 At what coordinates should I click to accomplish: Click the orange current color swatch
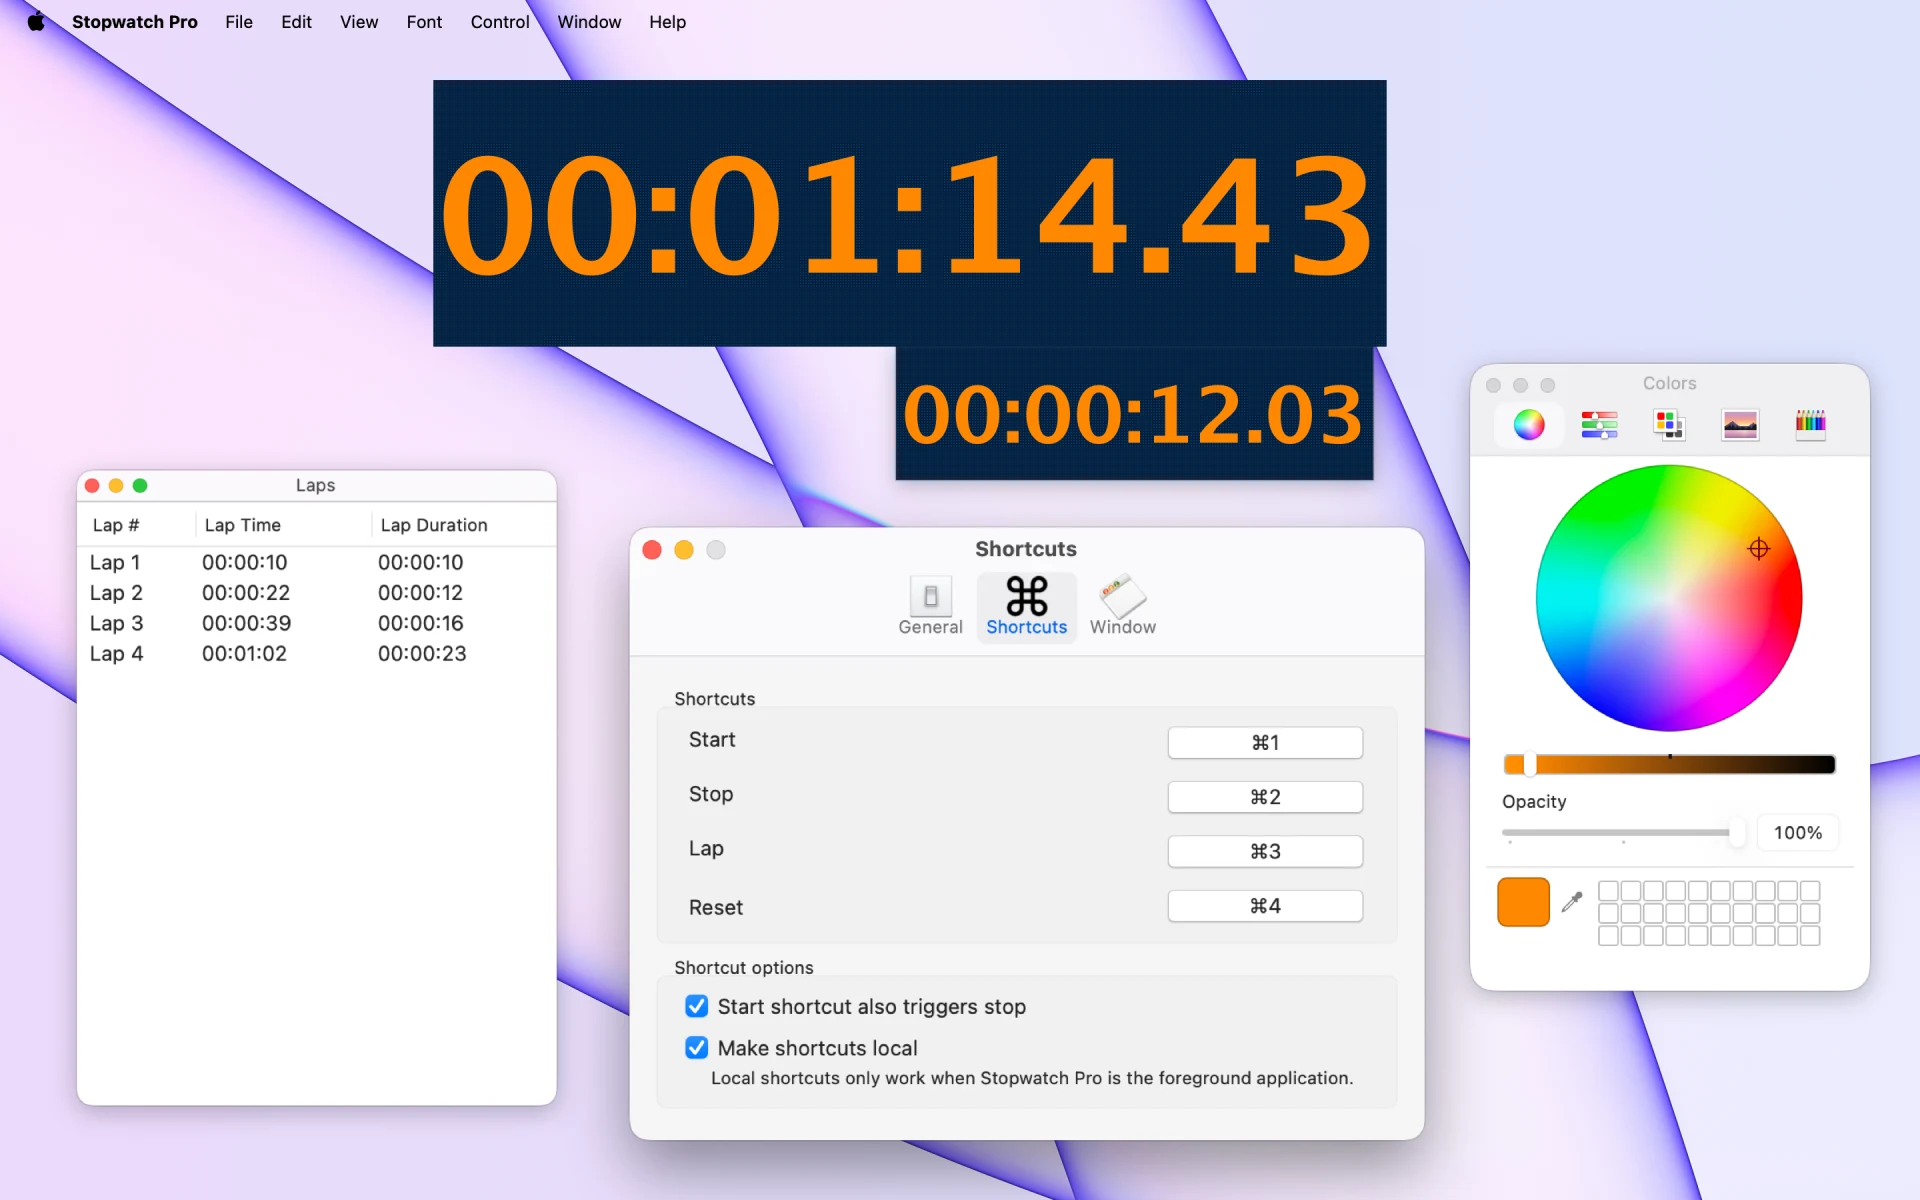(1523, 902)
